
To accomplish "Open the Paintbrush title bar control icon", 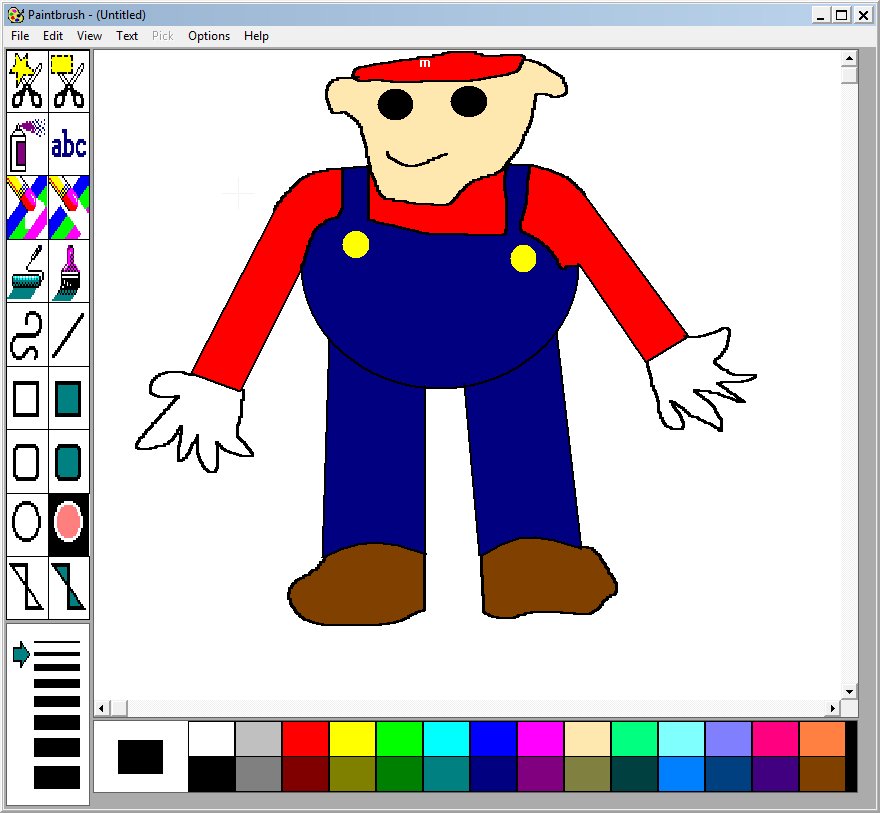I will pyautogui.click(x=16, y=15).
